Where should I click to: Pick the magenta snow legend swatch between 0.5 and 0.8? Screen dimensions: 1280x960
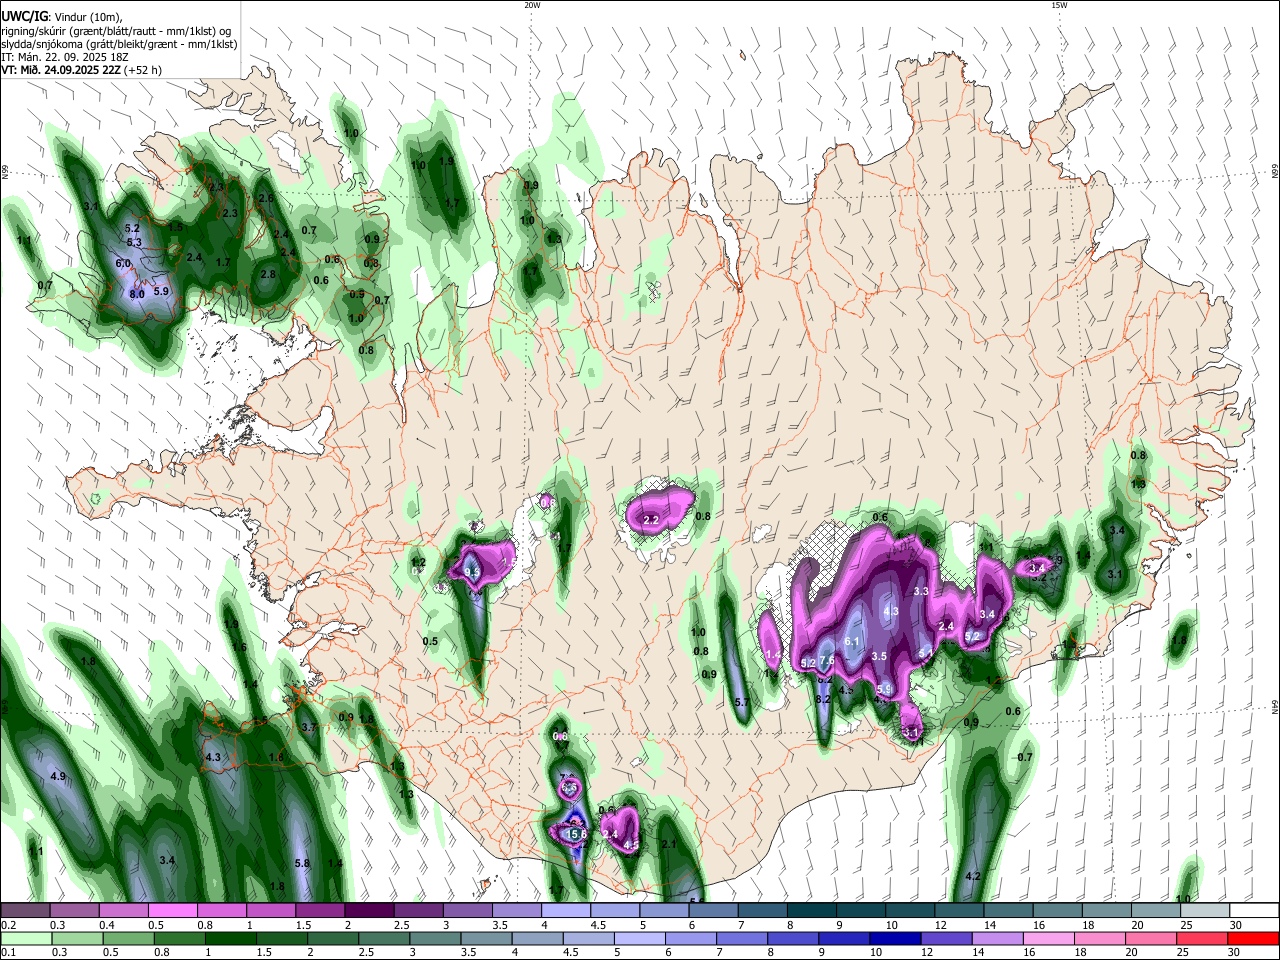173,910
